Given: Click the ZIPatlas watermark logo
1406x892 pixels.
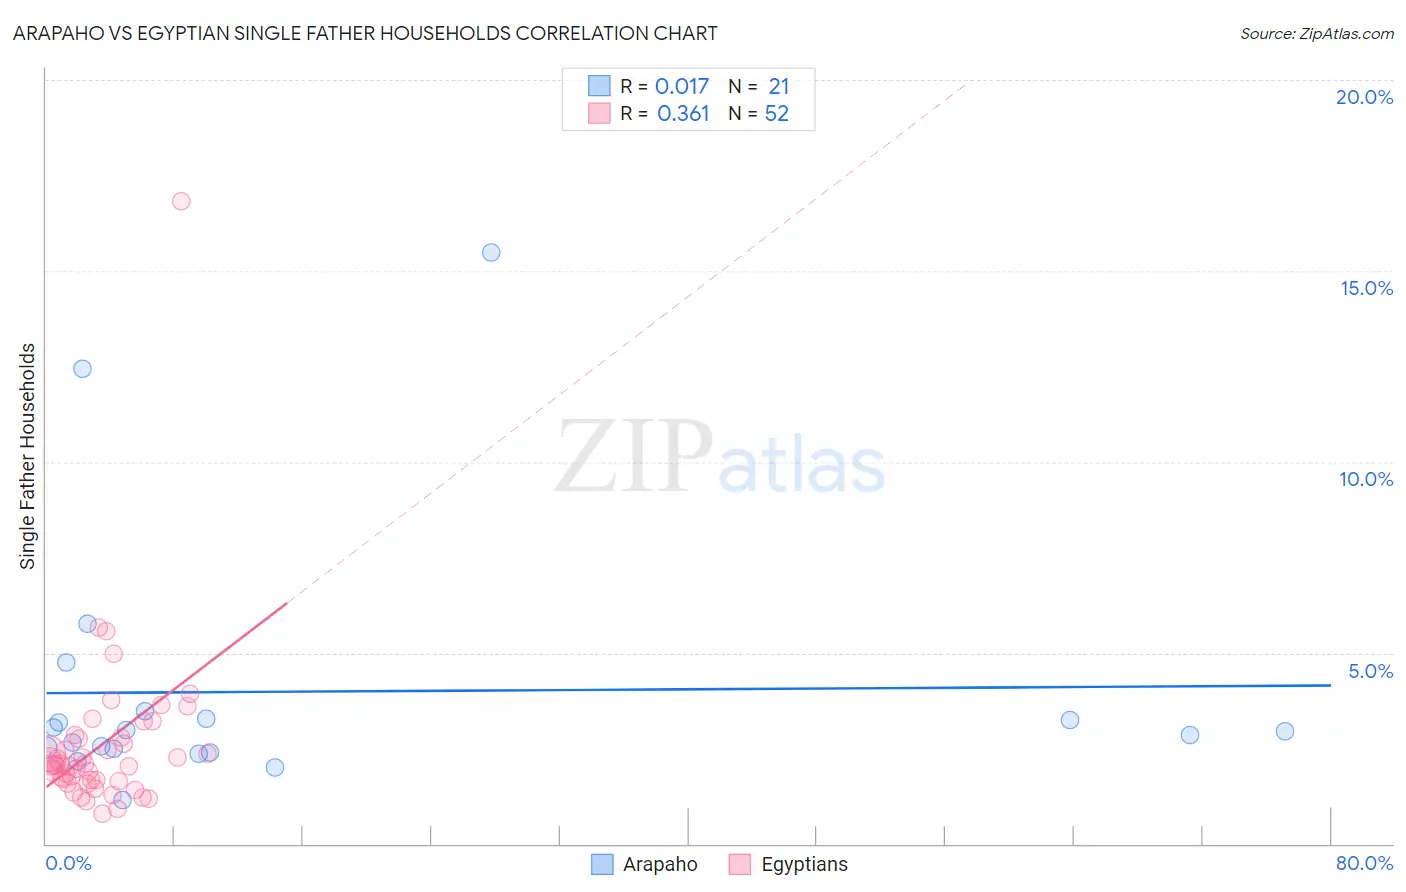Looking at the screenshot, I should (x=721, y=459).
